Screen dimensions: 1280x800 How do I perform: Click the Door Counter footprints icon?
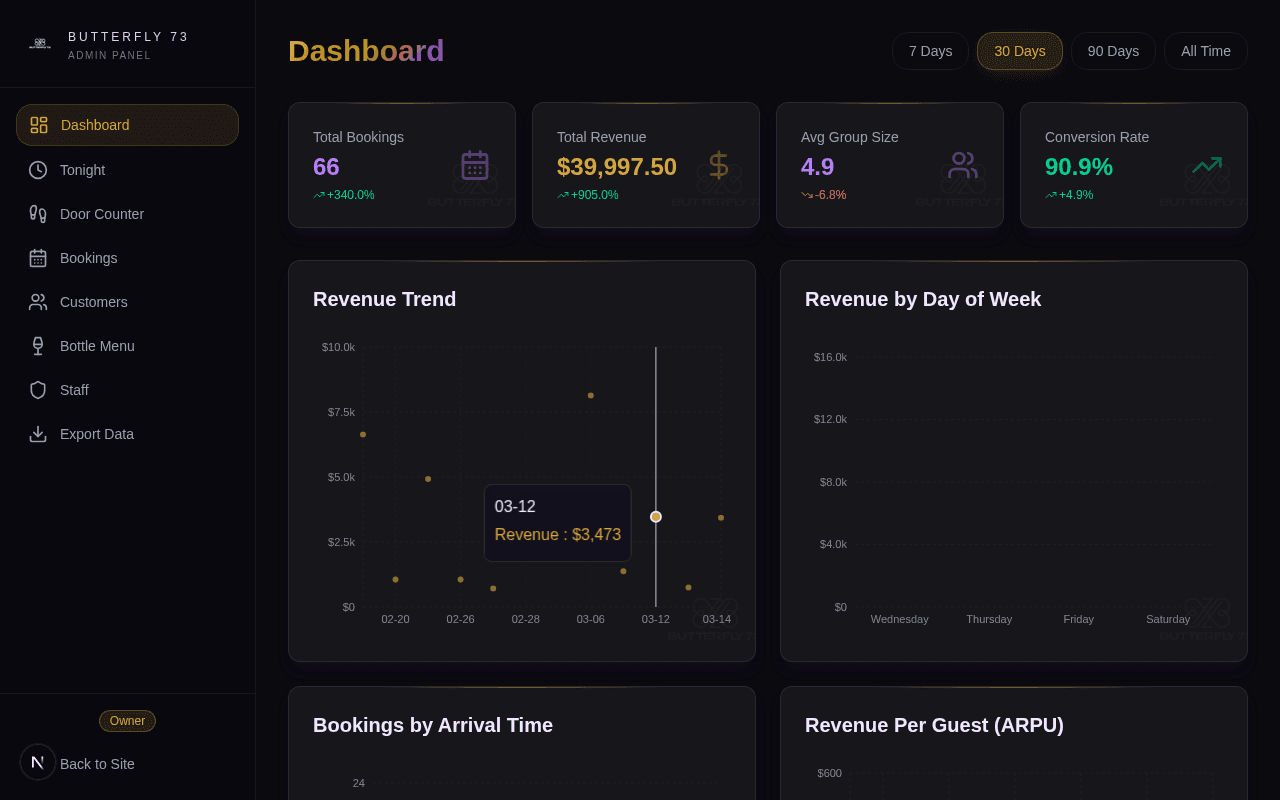(x=38, y=214)
